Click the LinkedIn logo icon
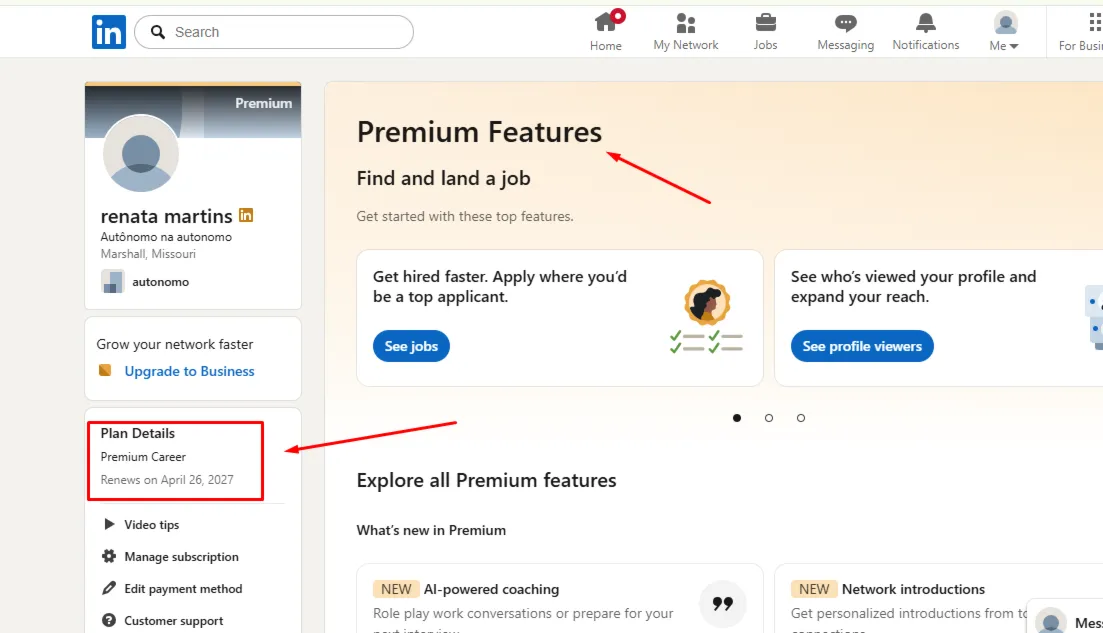Viewport: 1103px width, 633px height. tap(108, 32)
